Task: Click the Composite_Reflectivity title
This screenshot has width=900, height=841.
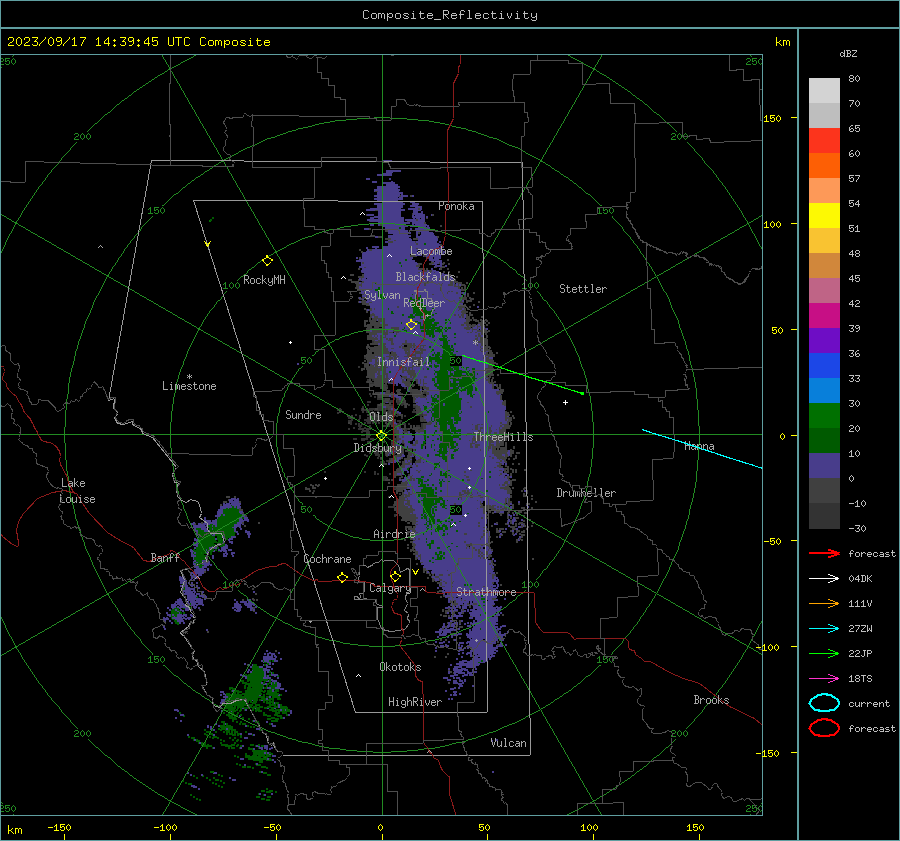Action: click(449, 15)
